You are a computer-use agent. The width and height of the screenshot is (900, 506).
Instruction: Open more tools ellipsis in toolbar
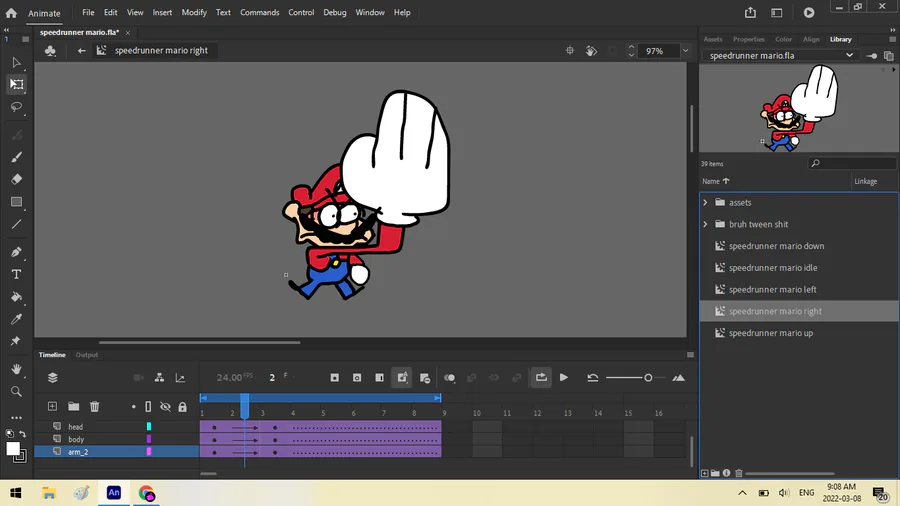pyautogui.click(x=16, y=418)
